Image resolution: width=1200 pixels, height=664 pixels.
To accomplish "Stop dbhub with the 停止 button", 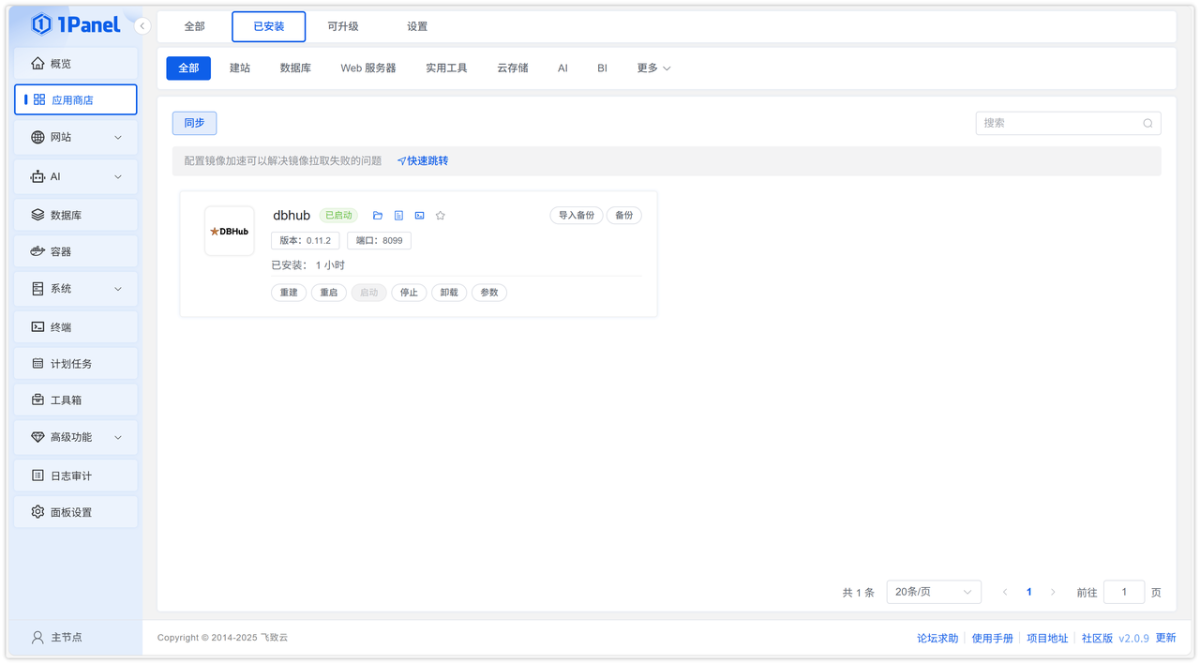I will 408,292.
